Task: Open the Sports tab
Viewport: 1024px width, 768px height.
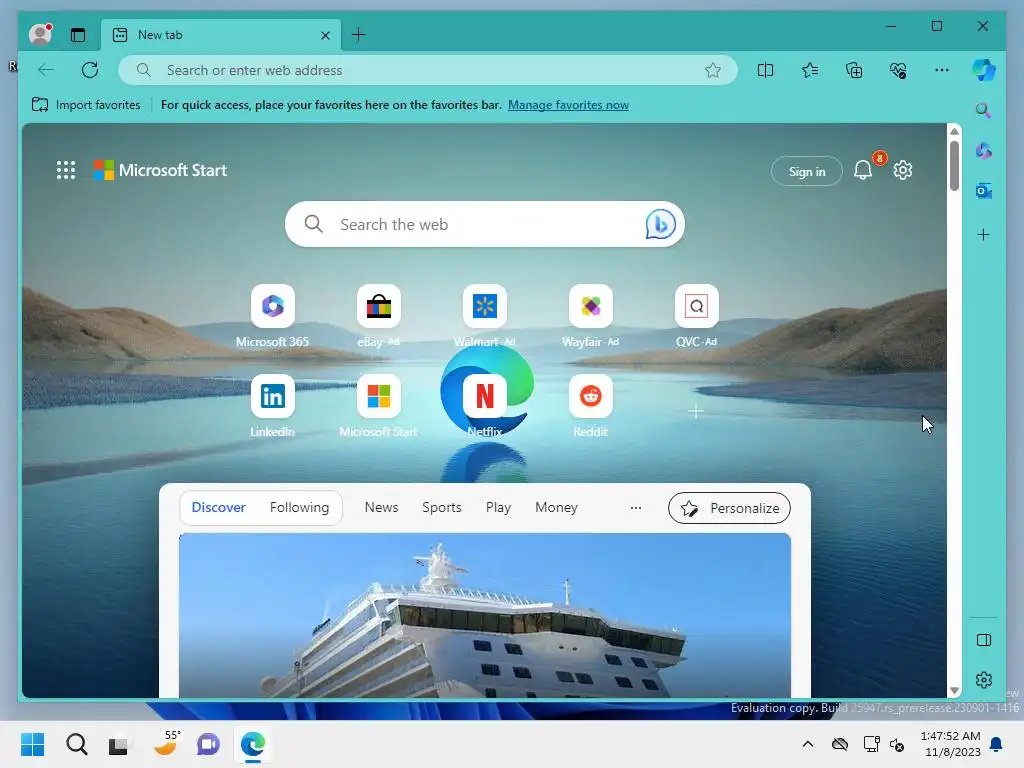Action: point(441,507)
